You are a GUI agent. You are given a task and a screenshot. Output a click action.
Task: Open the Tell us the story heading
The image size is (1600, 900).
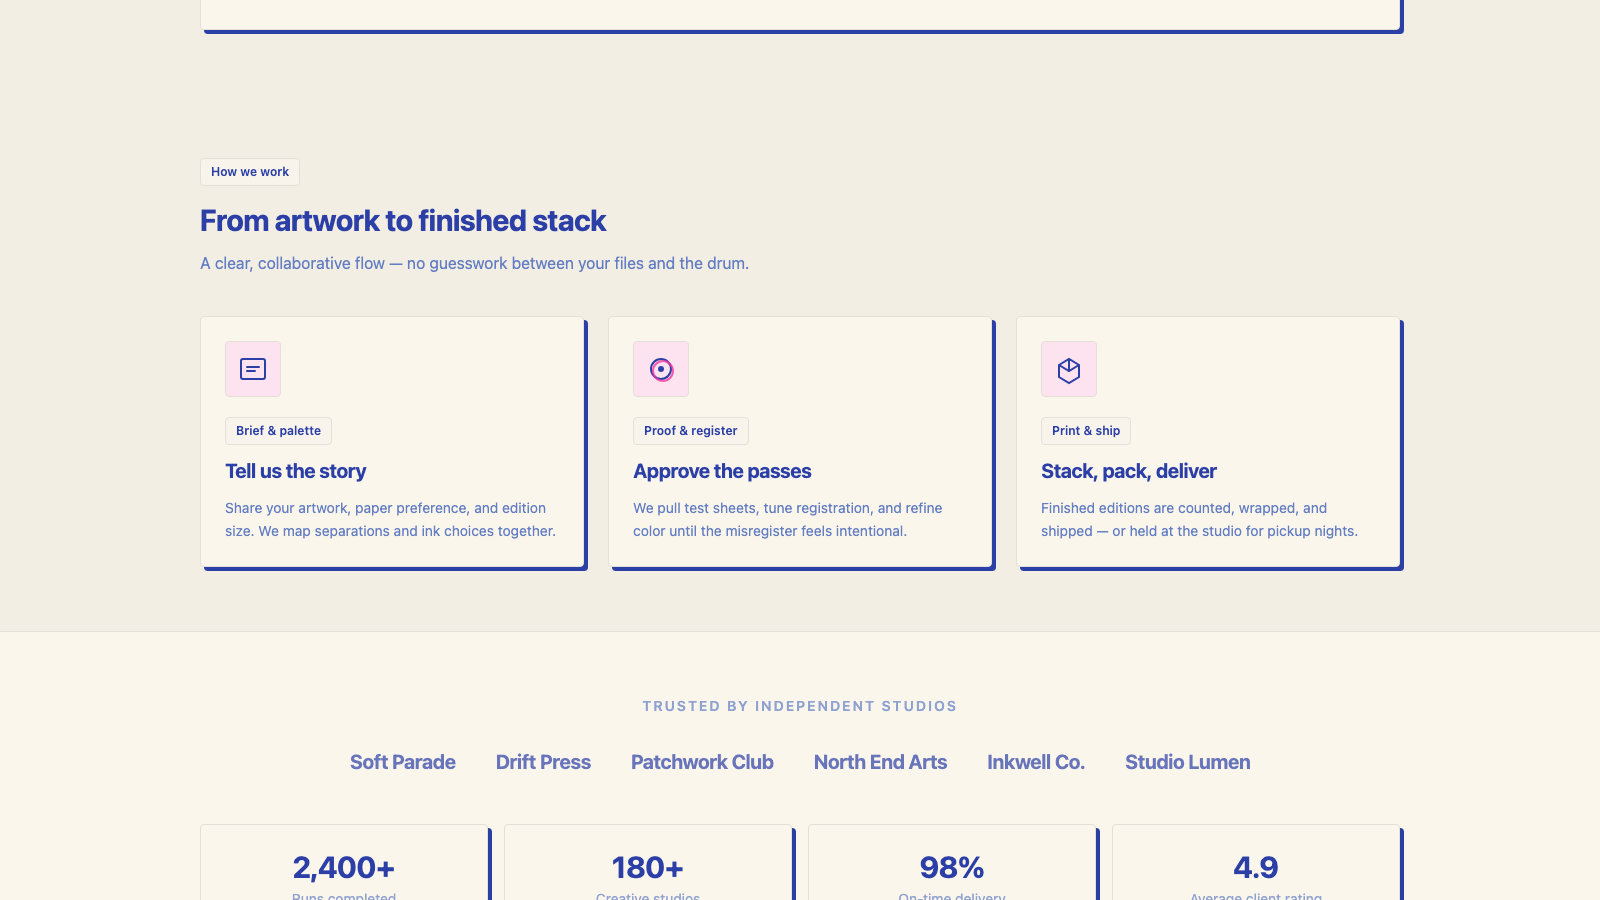[x=295, y=471]
